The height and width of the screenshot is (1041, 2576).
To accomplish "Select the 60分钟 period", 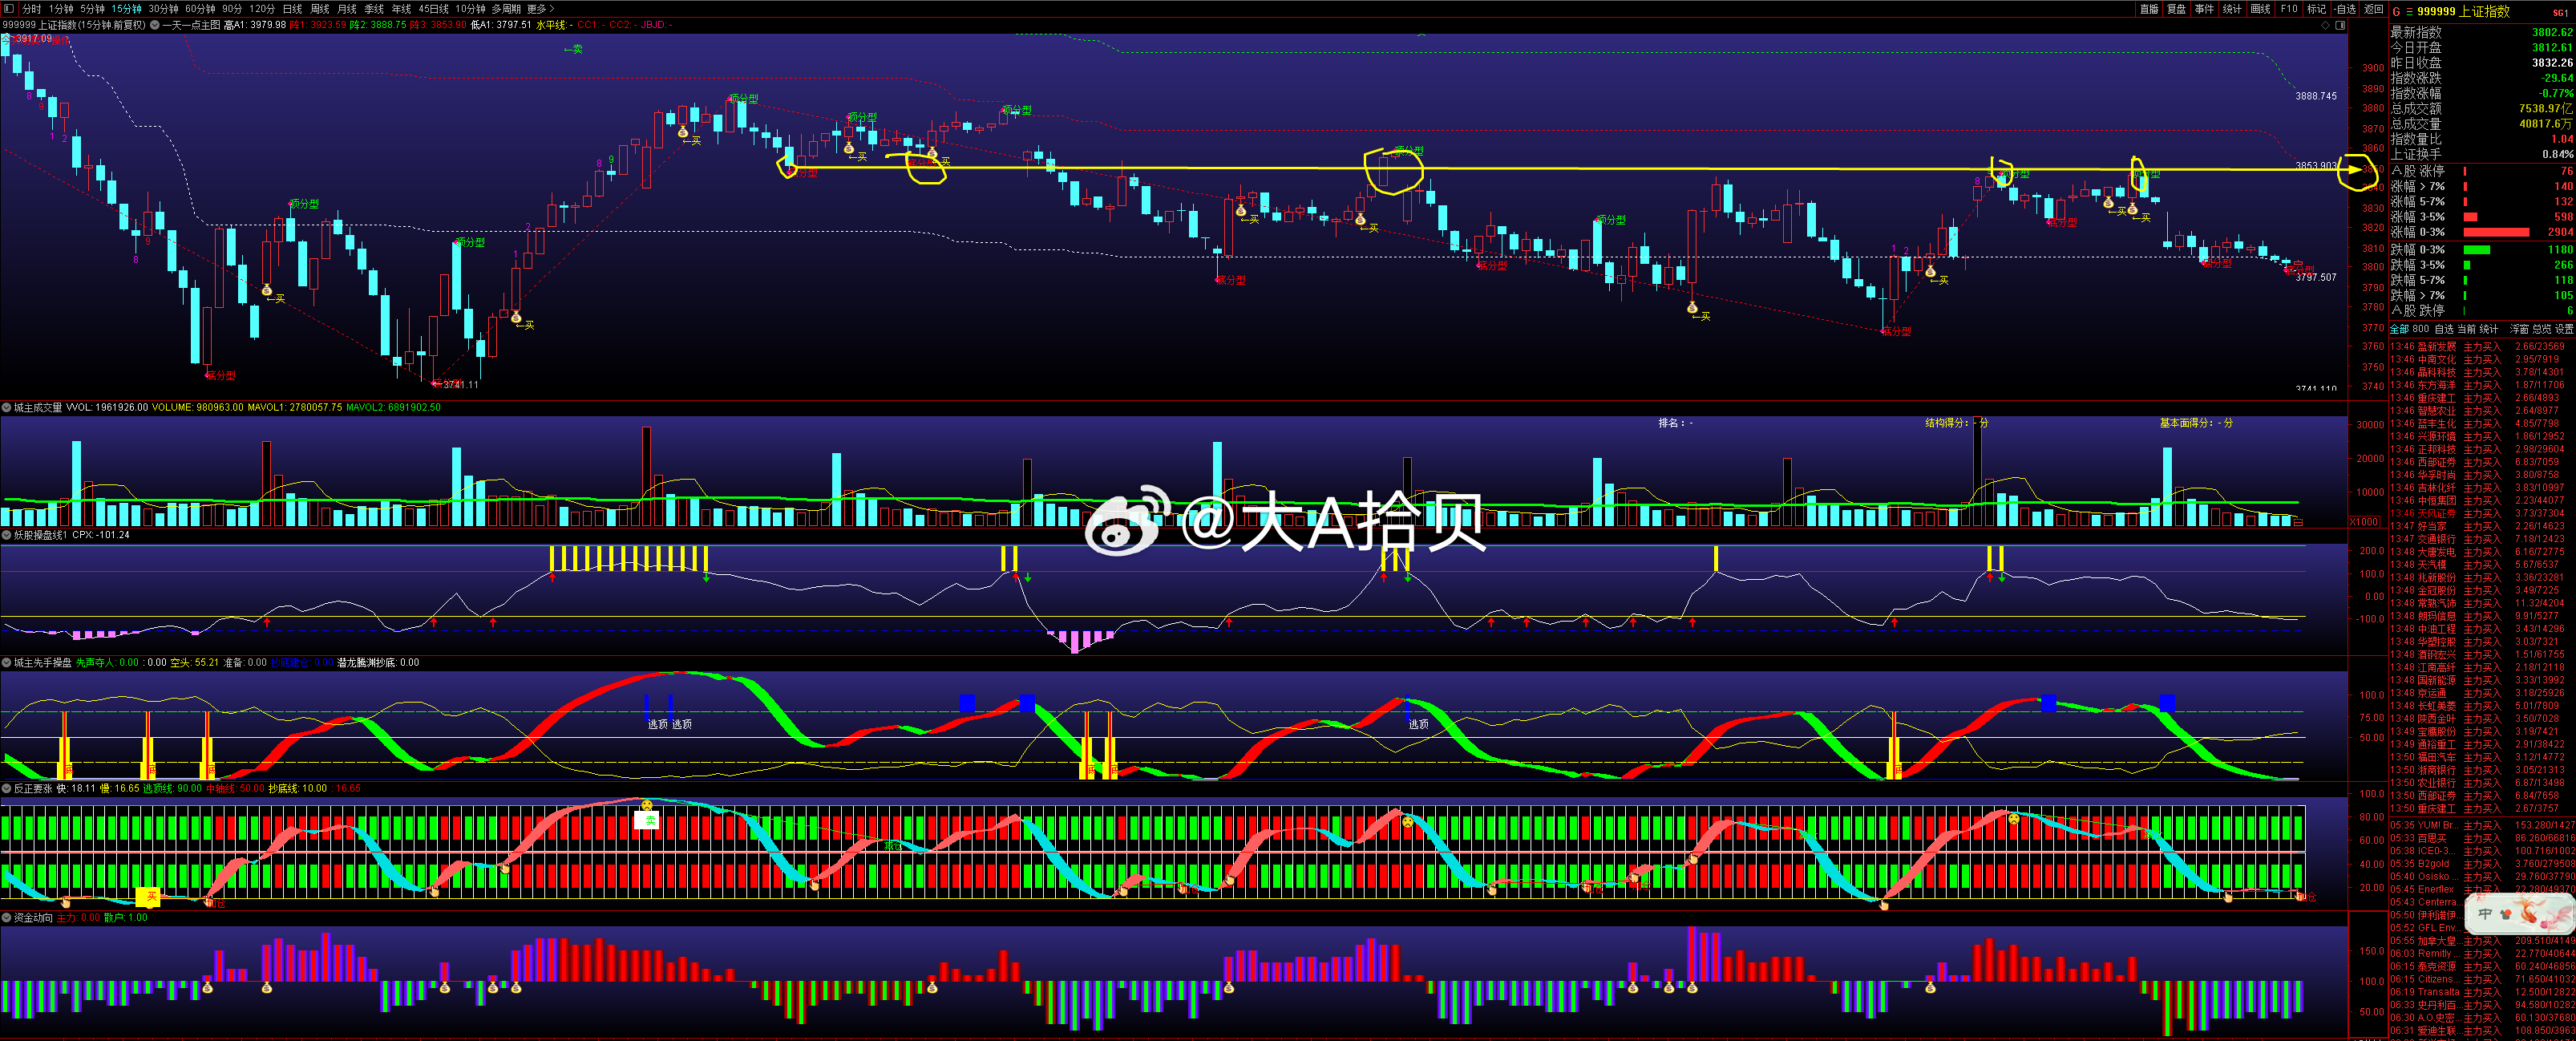I will [x=200, y=9].
